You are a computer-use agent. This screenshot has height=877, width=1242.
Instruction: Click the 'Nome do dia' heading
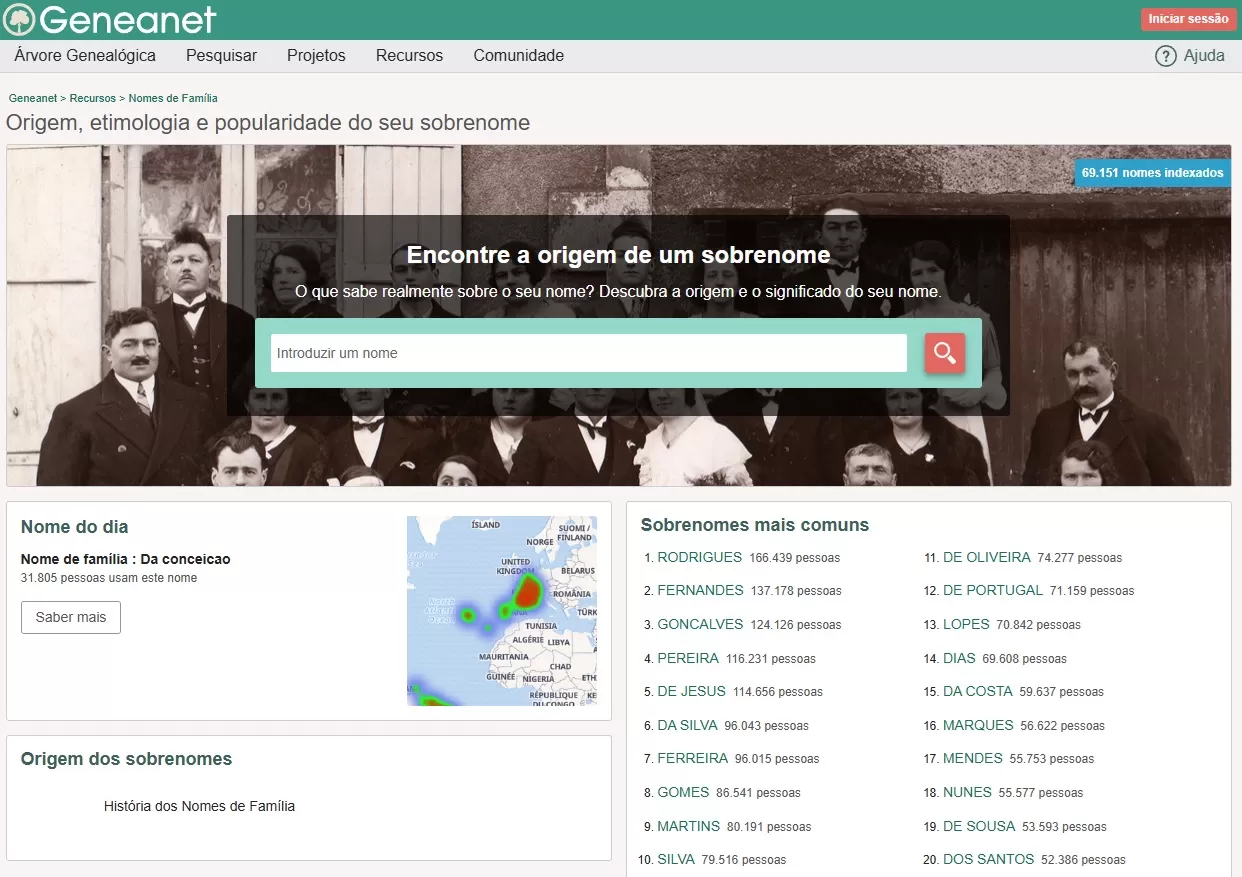(x=75, y=527)
